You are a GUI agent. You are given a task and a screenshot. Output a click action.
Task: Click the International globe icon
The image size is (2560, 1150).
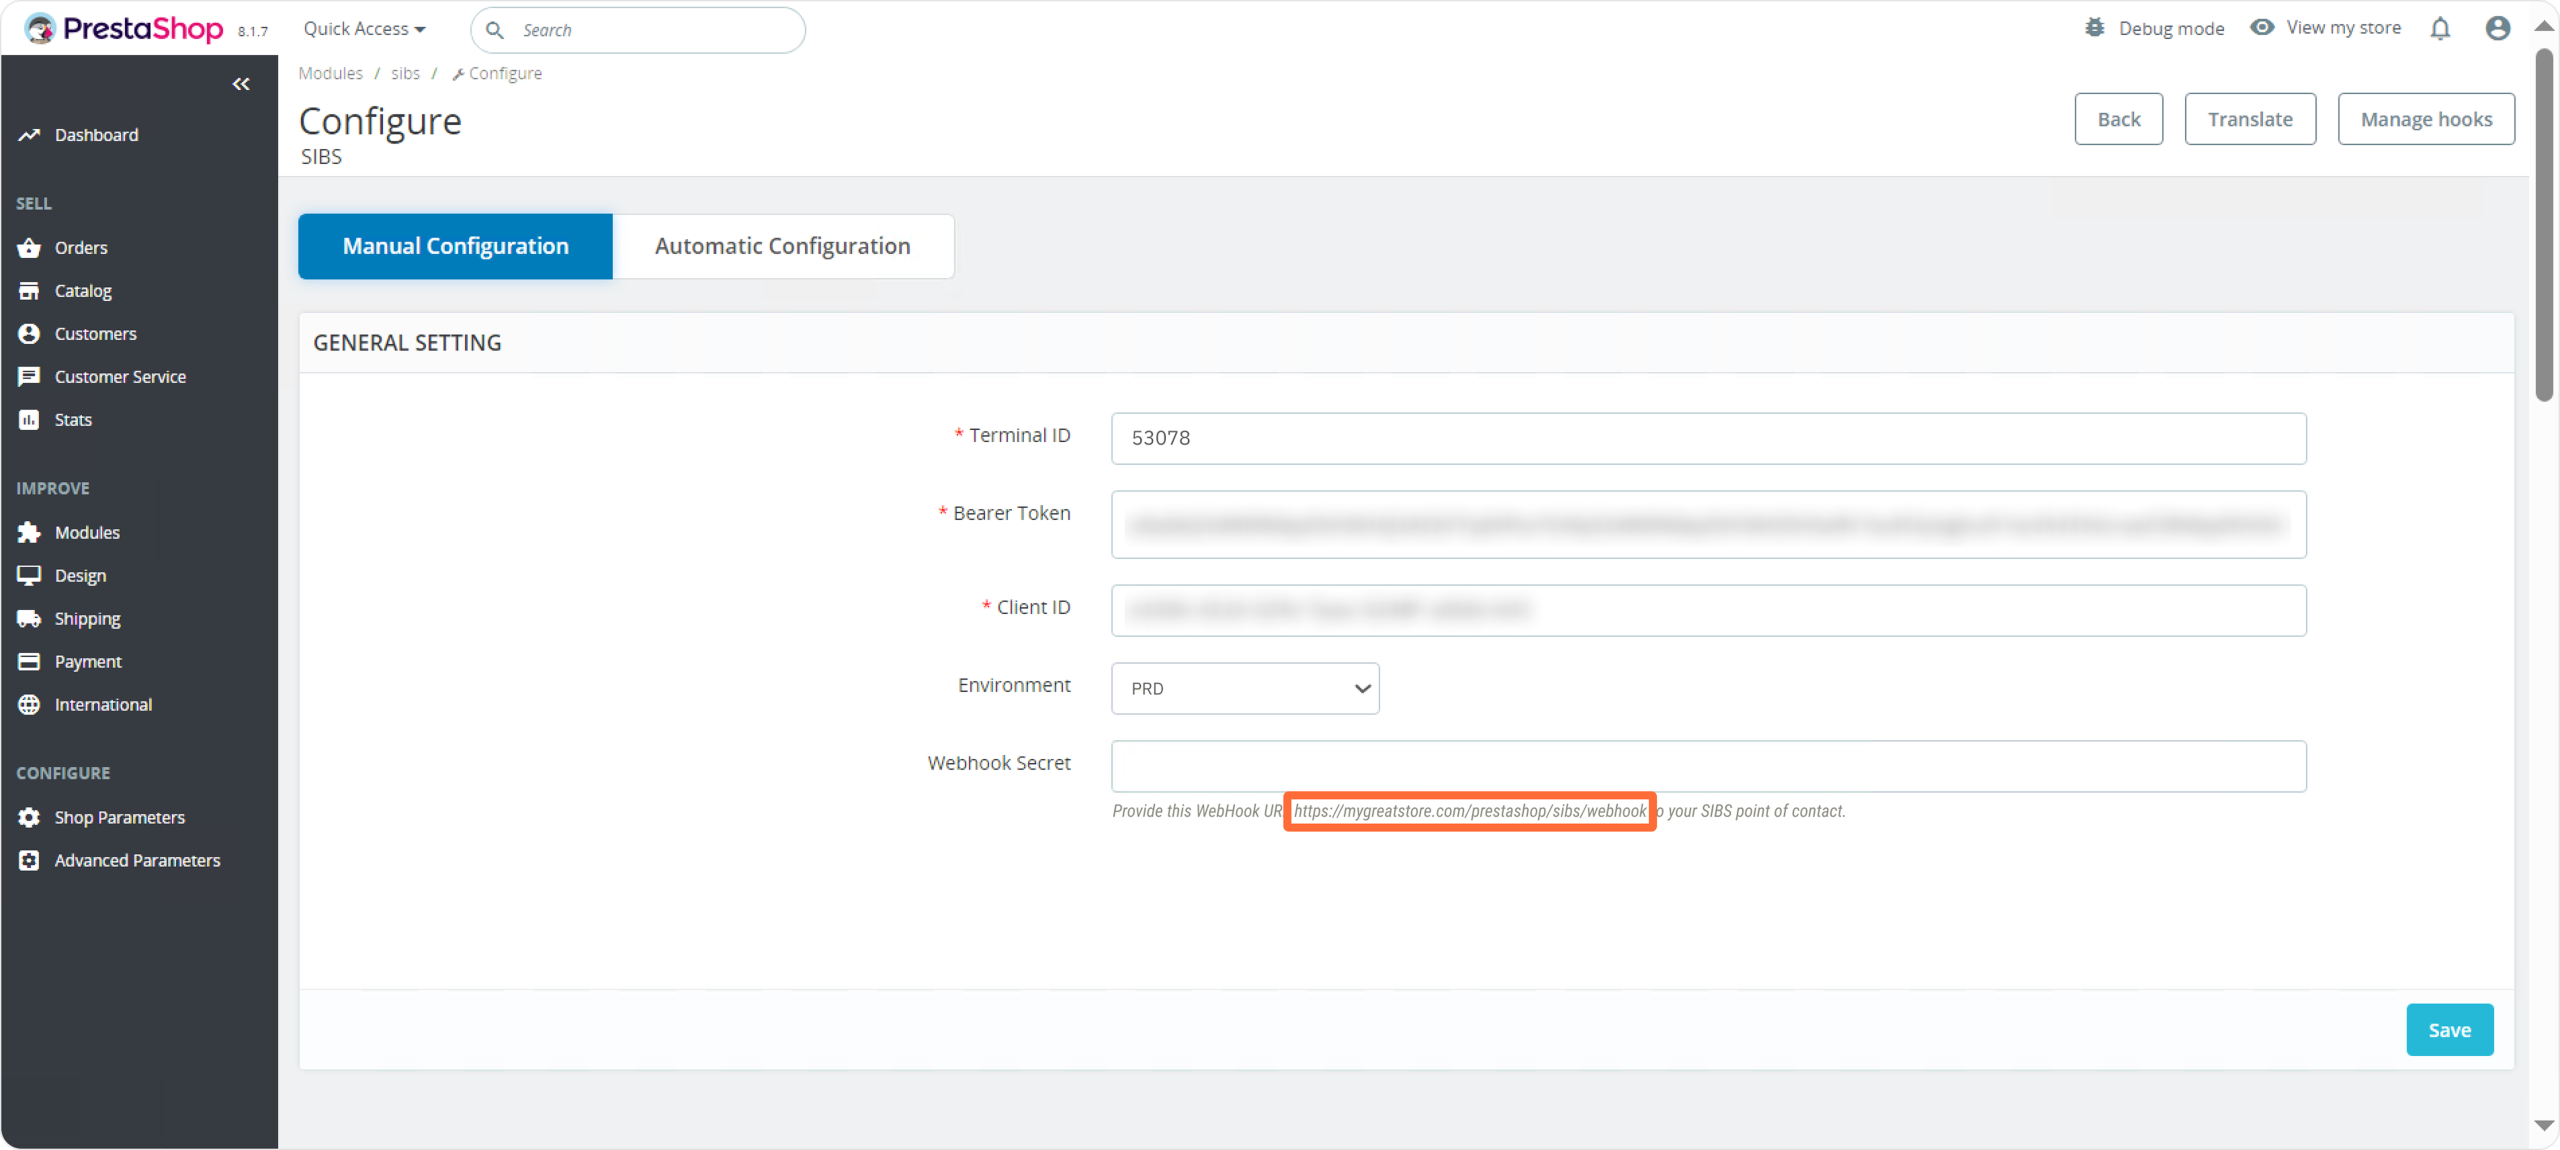(x=29, y=705)
